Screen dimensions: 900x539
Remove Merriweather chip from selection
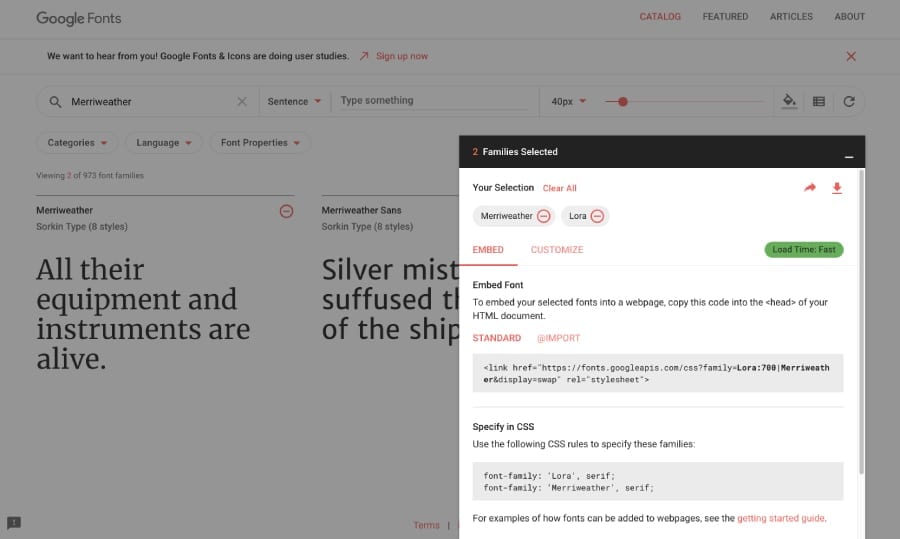click(543, 216)
